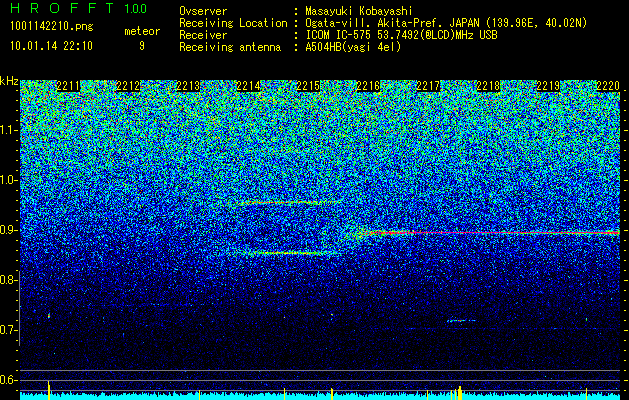Click the 1.1 kHz axis label

(x=8, y=130)
